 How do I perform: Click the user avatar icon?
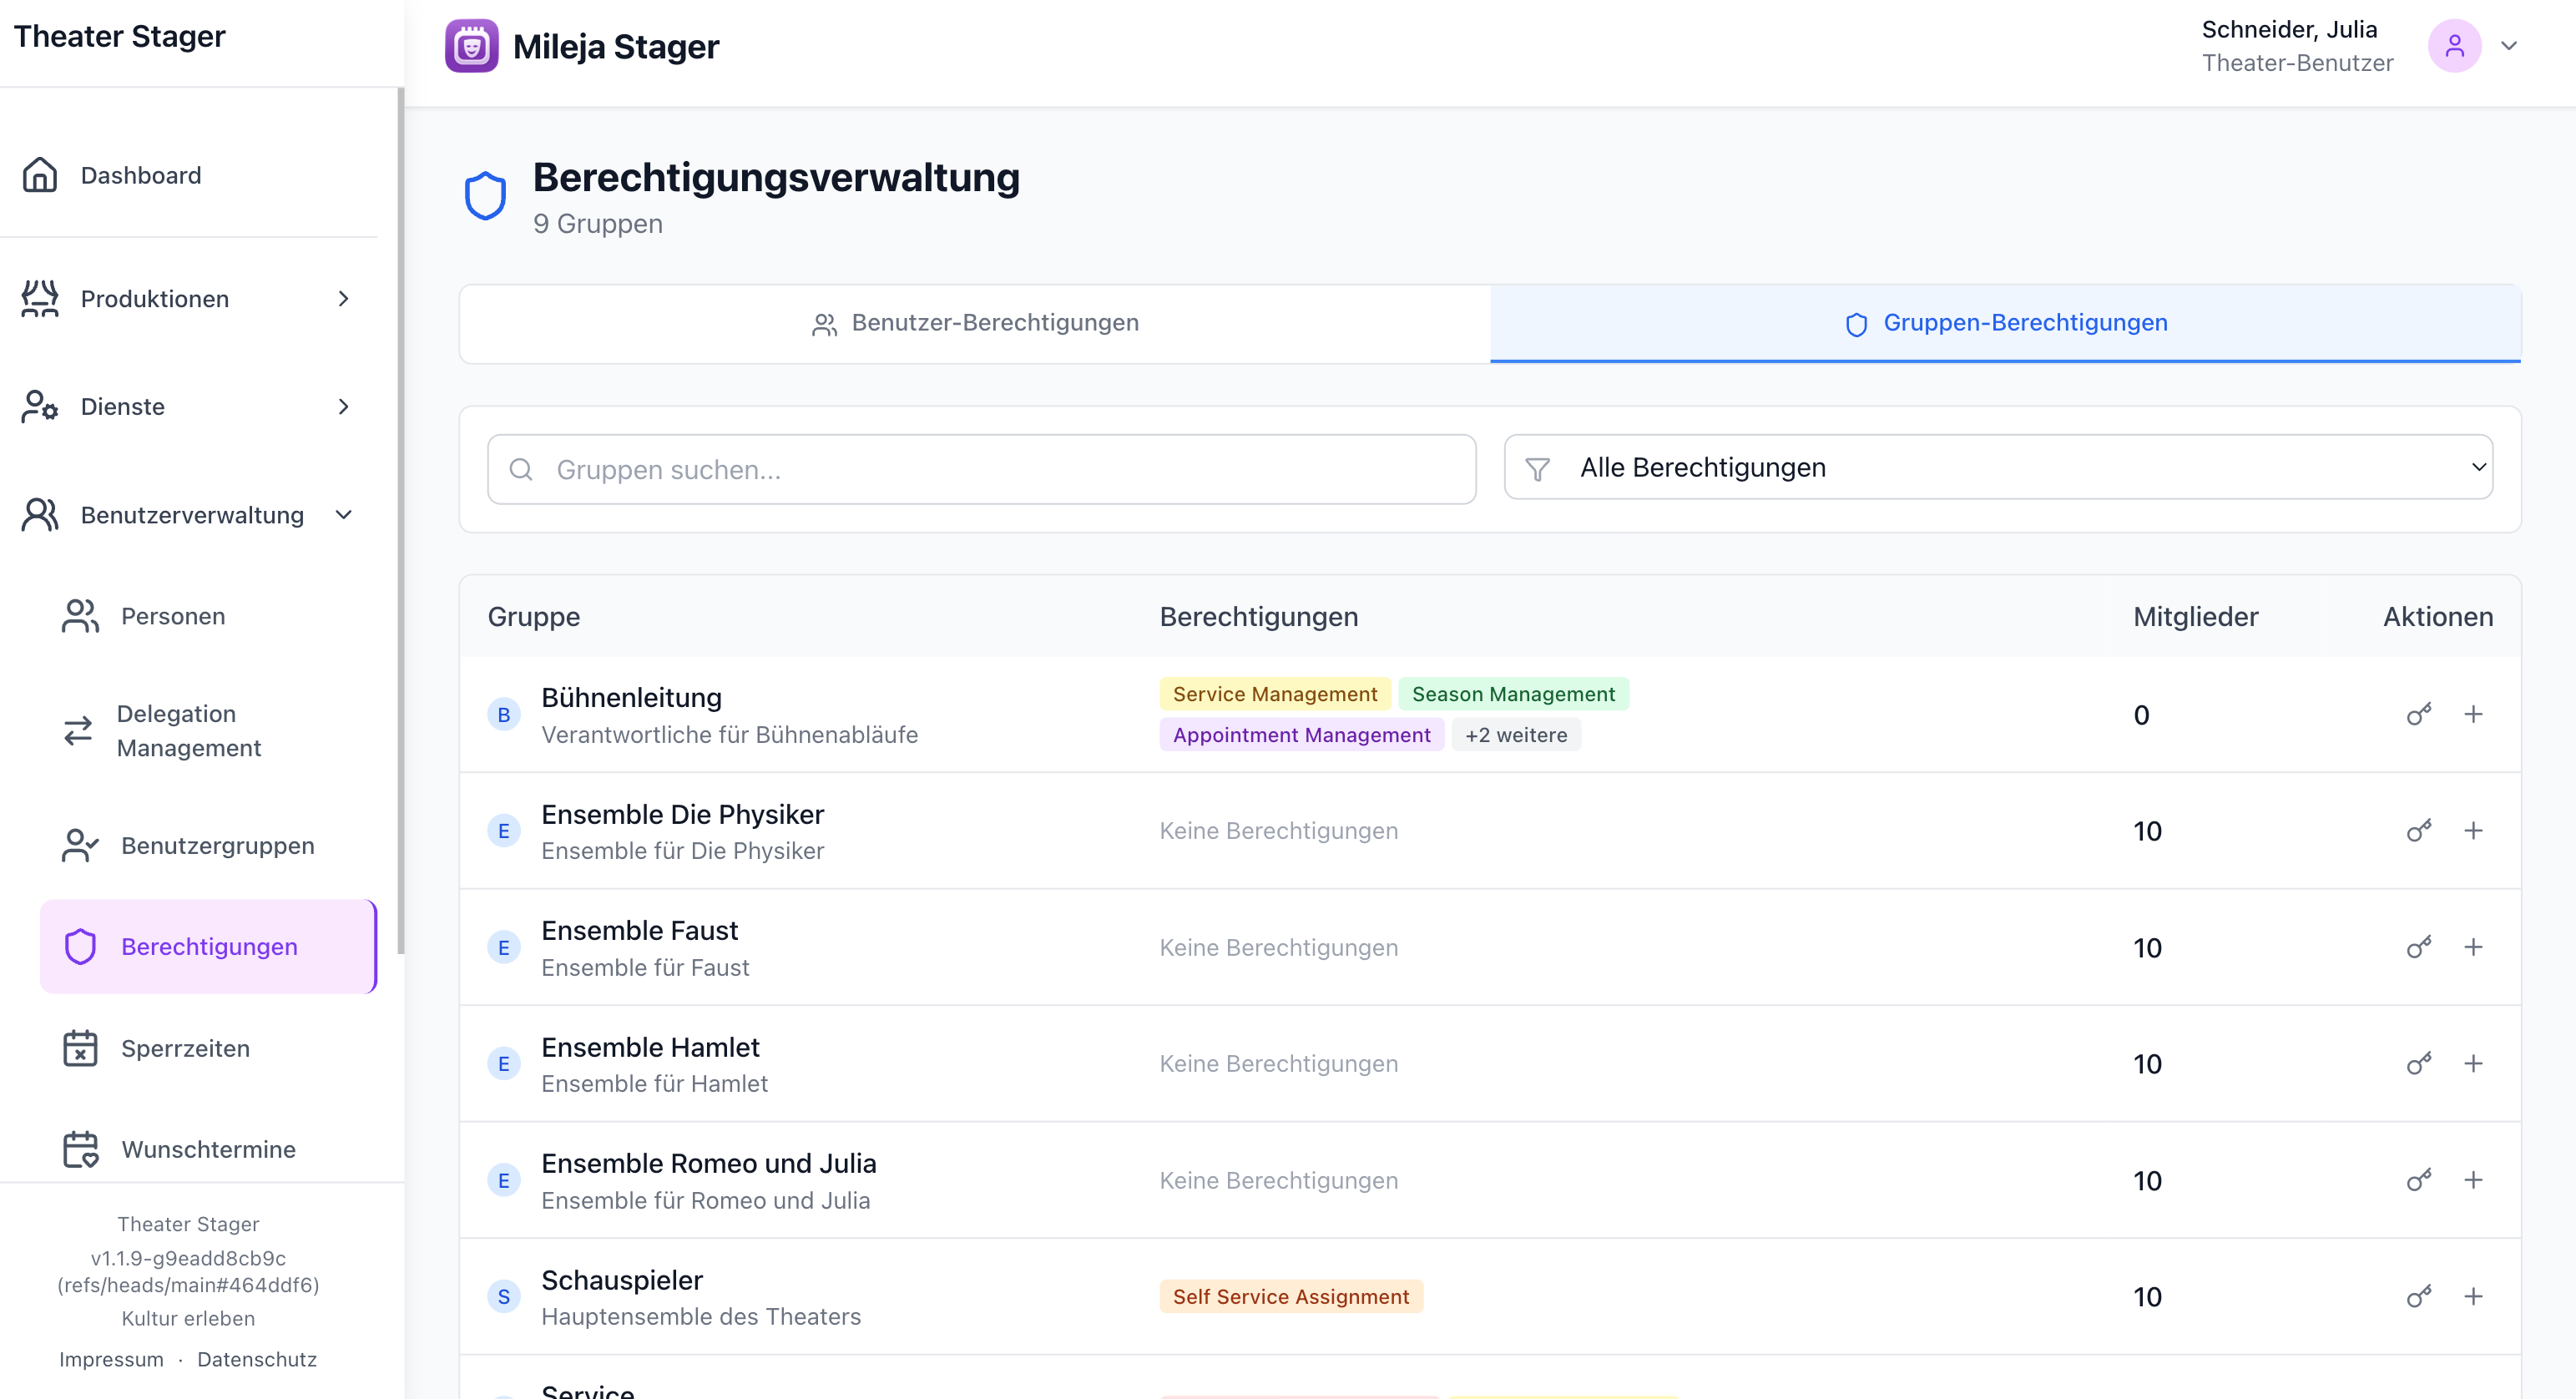click(2453, 46)
